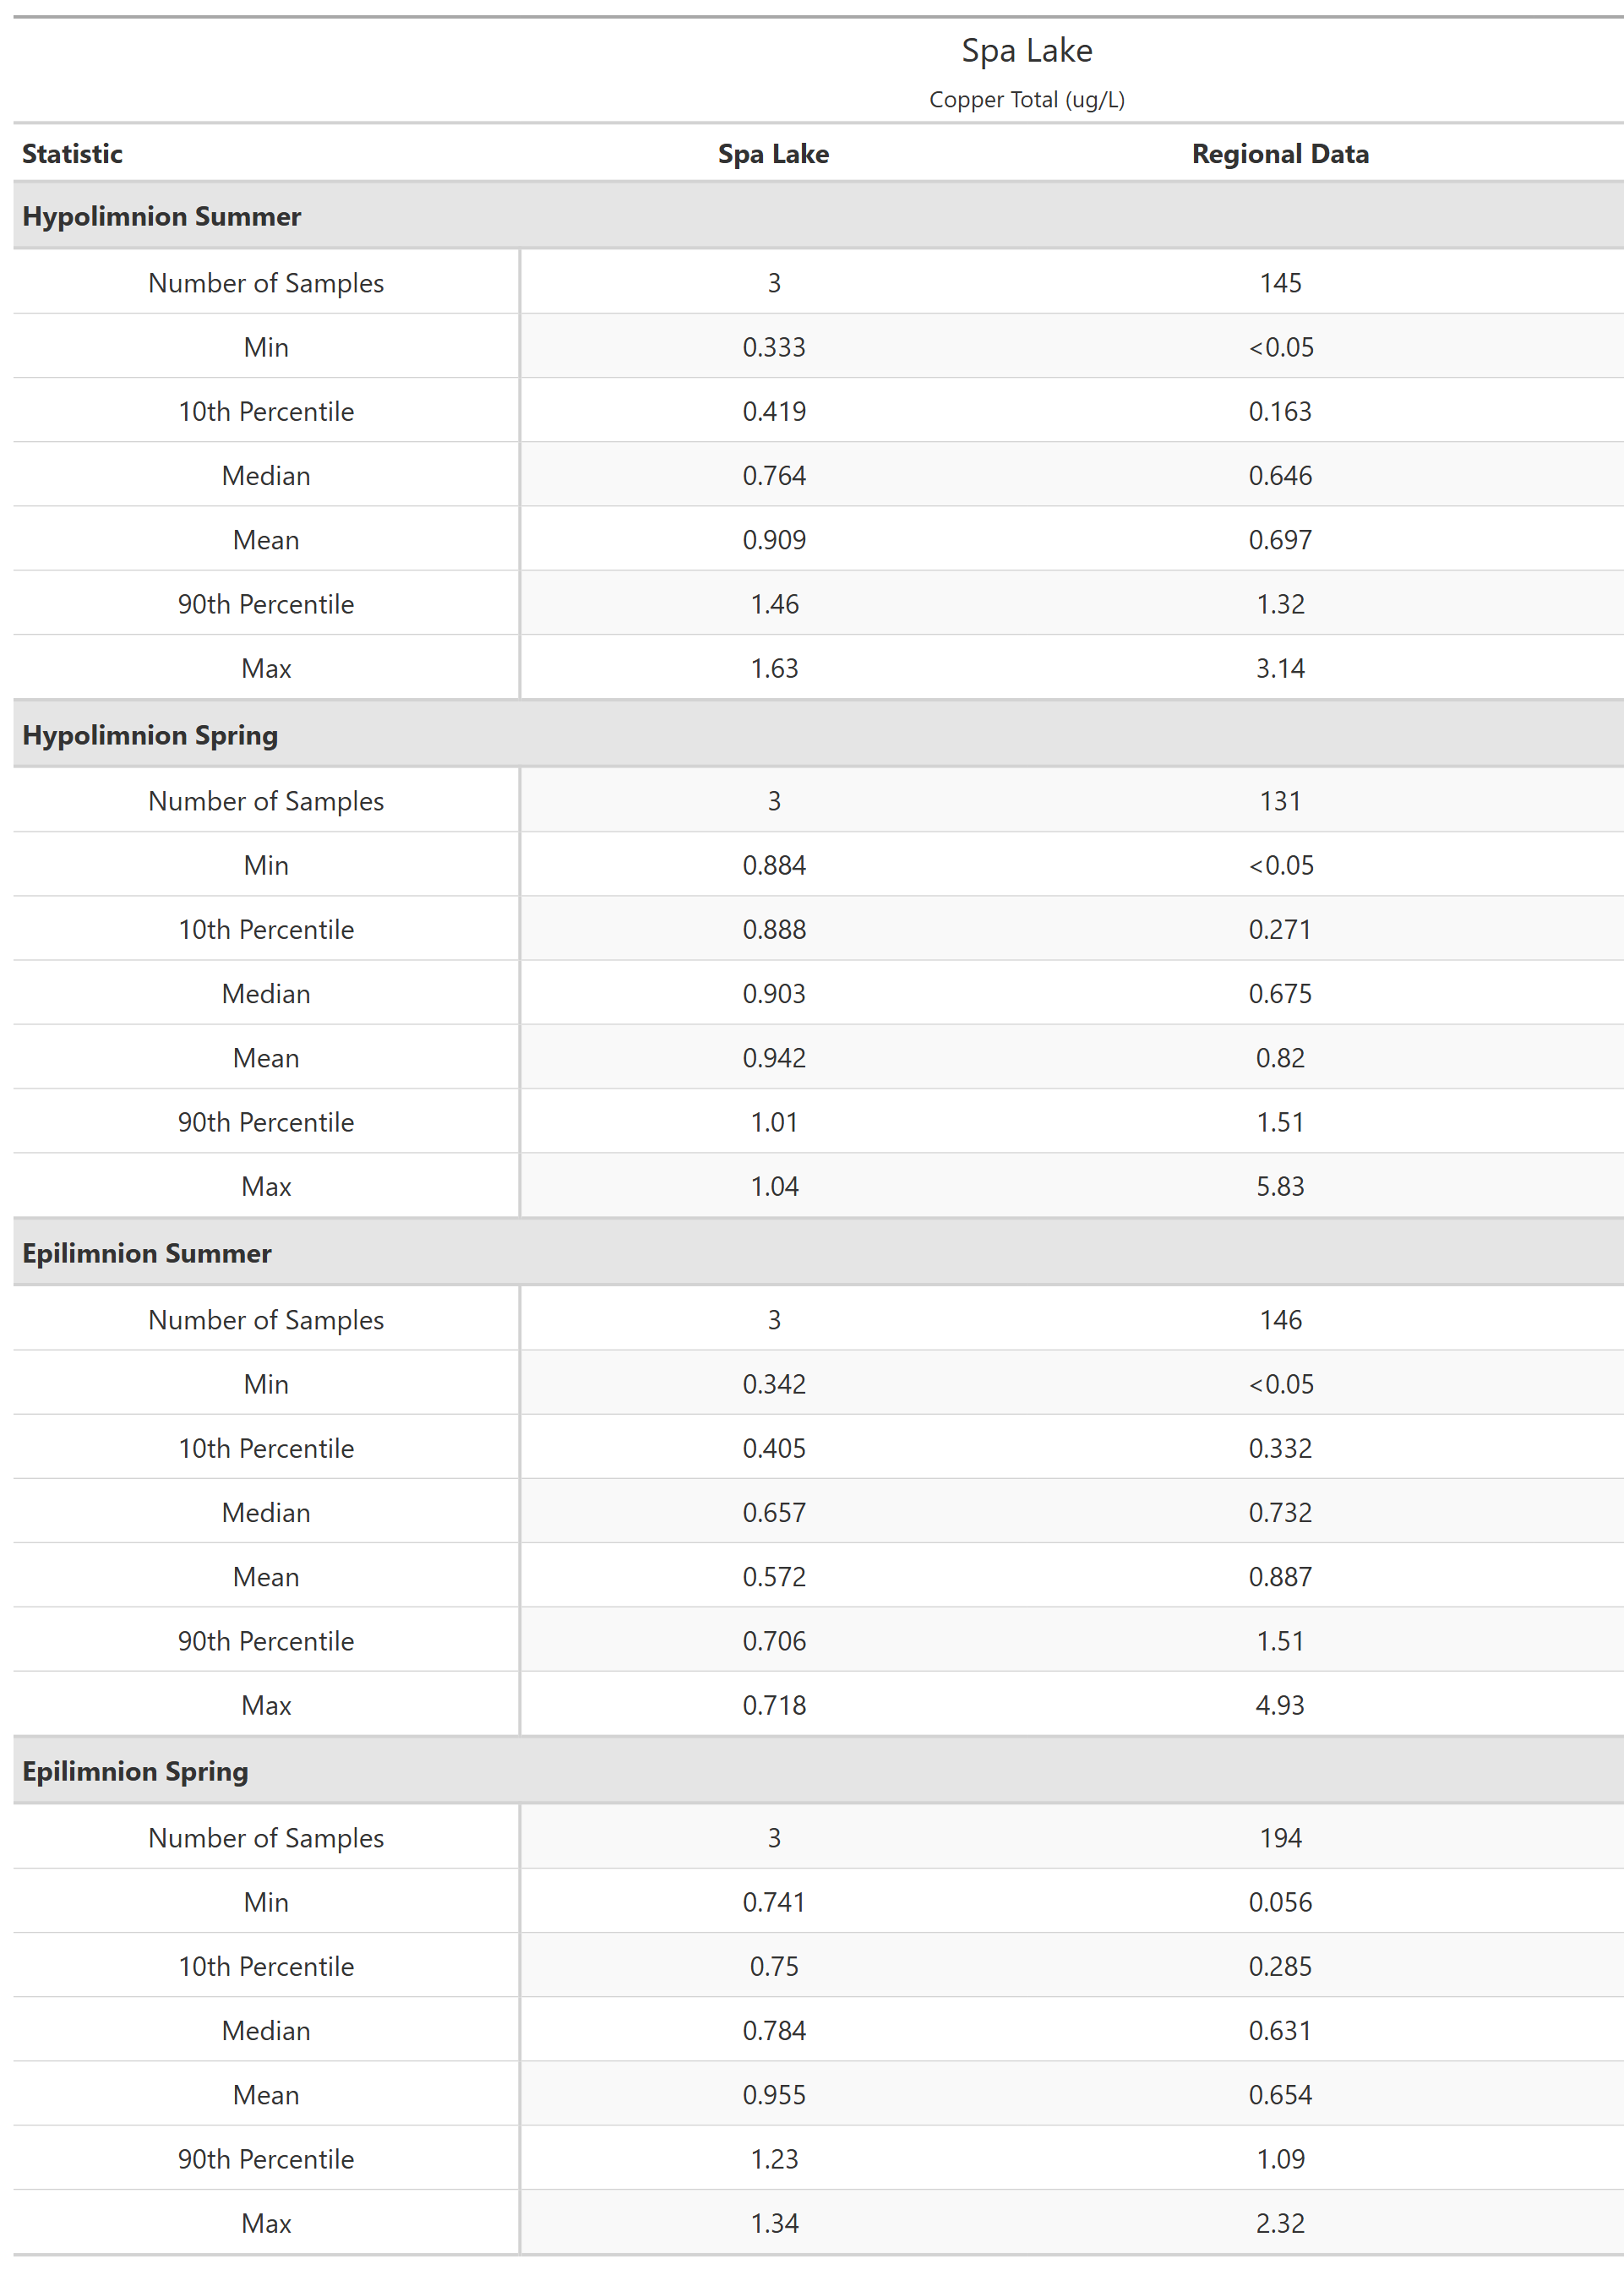
Task: Click the regional sample count 131
Action: click(x=1280, y=801)
